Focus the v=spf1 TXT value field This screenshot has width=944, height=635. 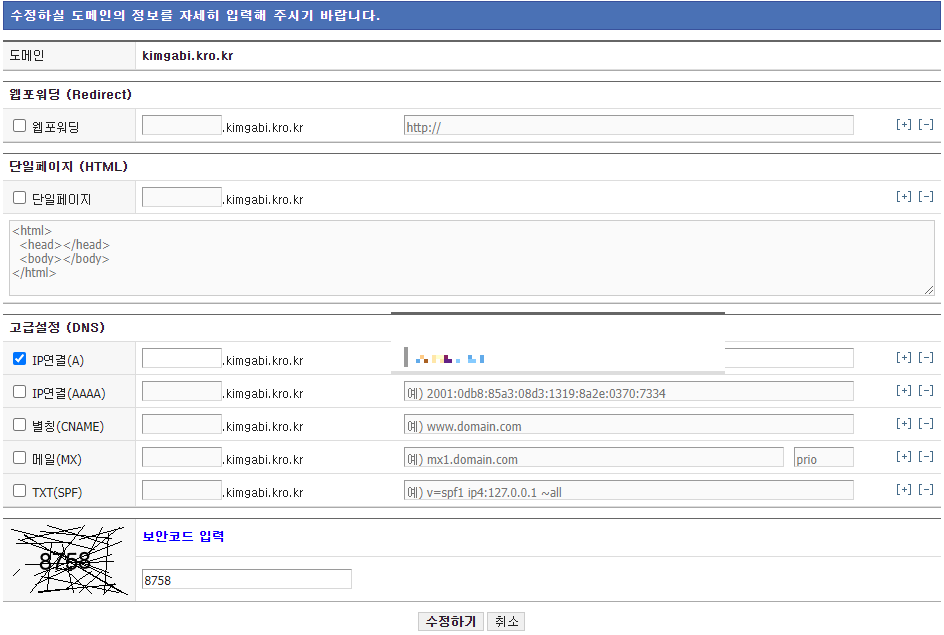click(x=629, y=491)
